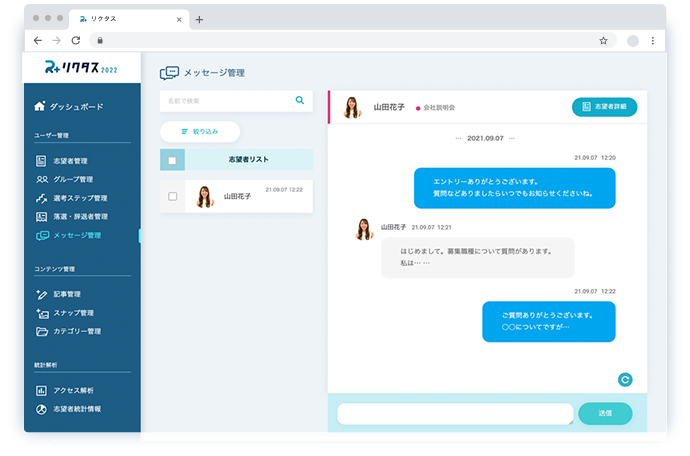Viewport: 690px width, 456px height.
Task: Click the refresh chat icon
Action: pyautogui.click(x=625, y=379)
